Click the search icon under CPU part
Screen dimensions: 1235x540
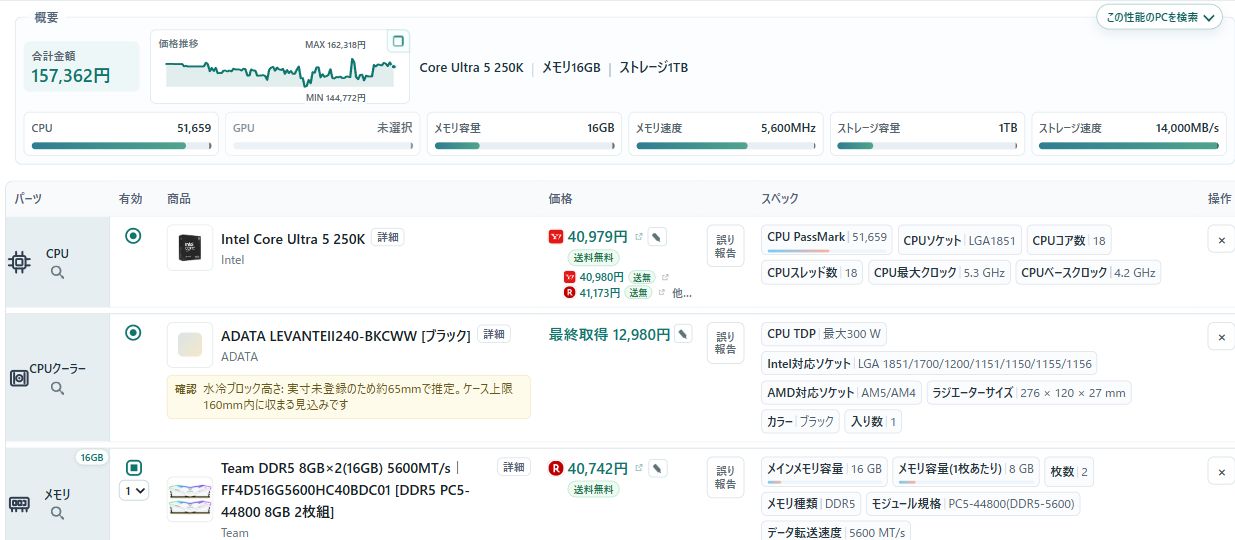point(57,272)
